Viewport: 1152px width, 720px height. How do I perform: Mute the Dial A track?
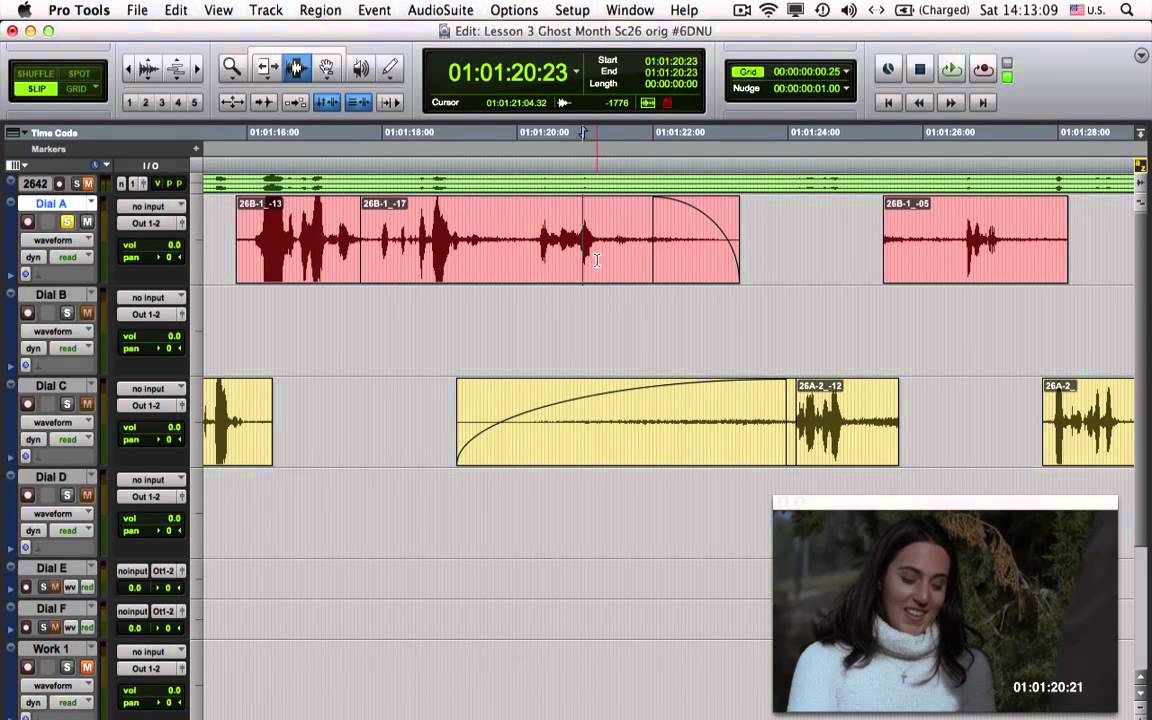pos(87,221)
